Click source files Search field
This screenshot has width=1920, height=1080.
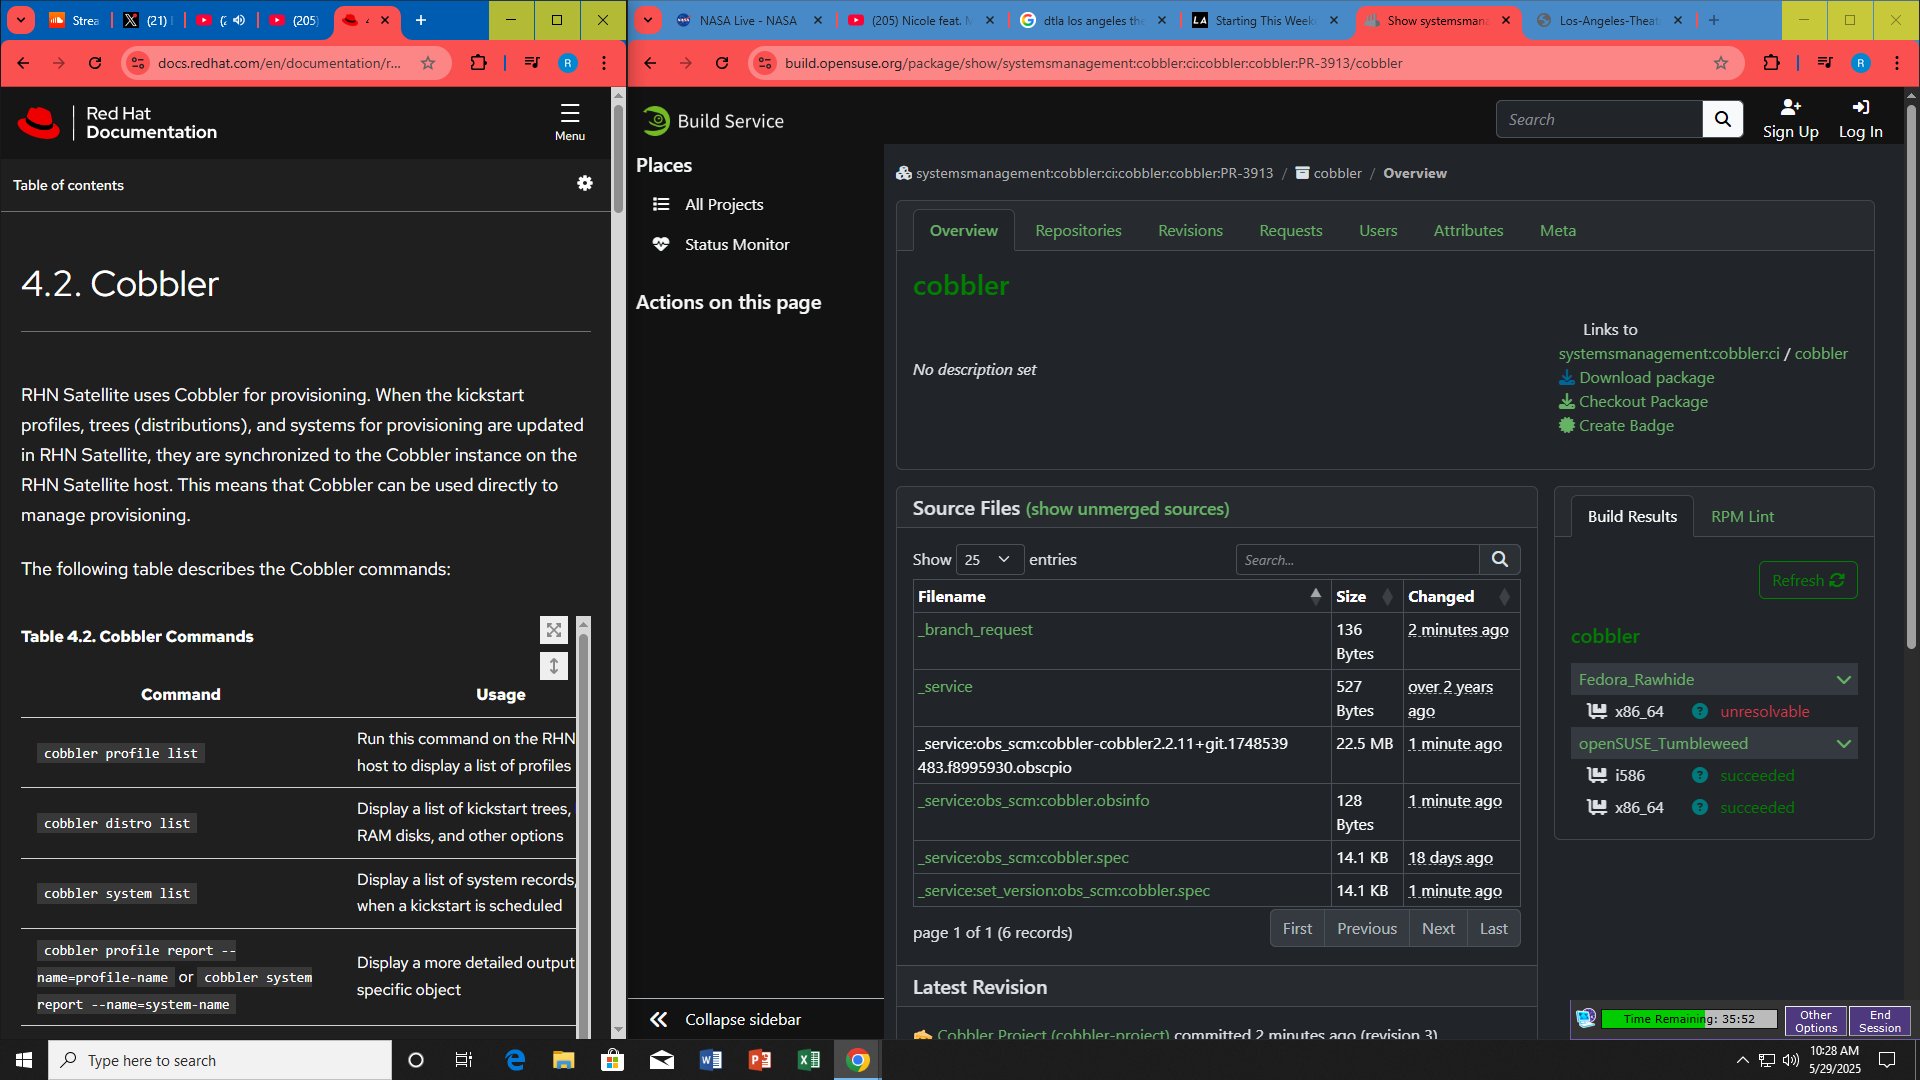click(1357, 559)
